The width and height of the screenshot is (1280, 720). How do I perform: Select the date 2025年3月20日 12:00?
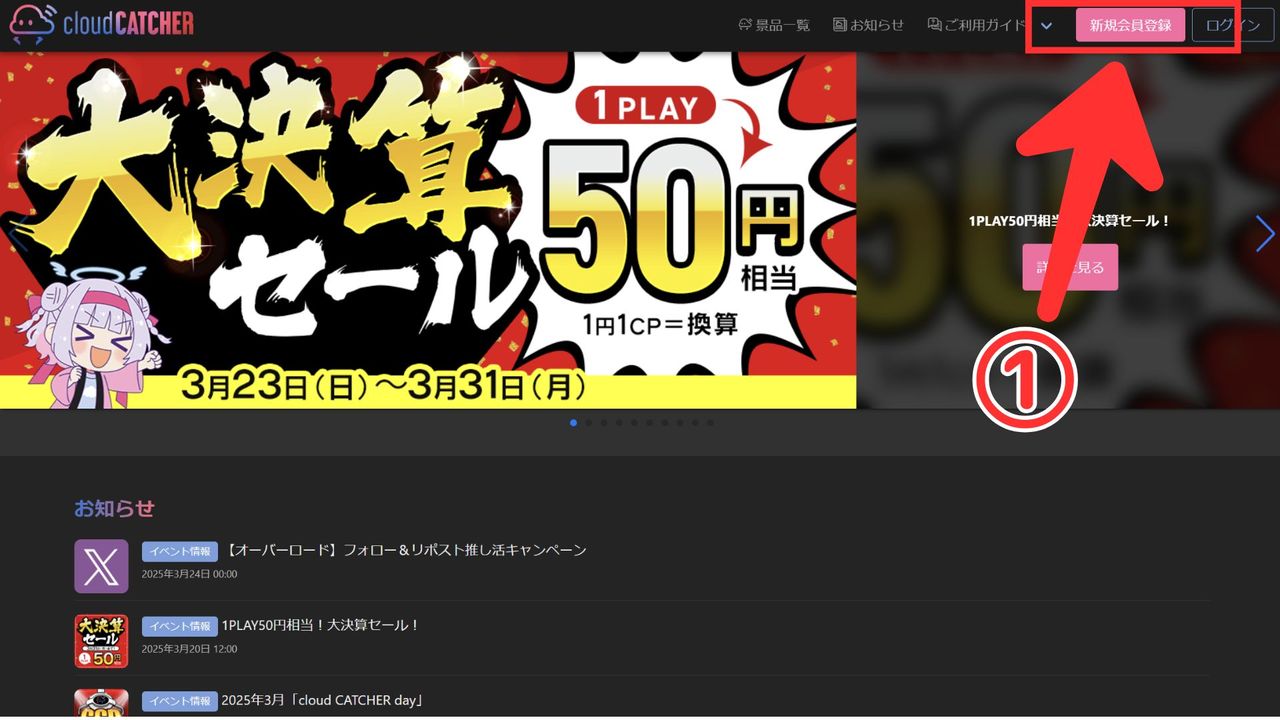pyautogui.click(x=189, y=649)
